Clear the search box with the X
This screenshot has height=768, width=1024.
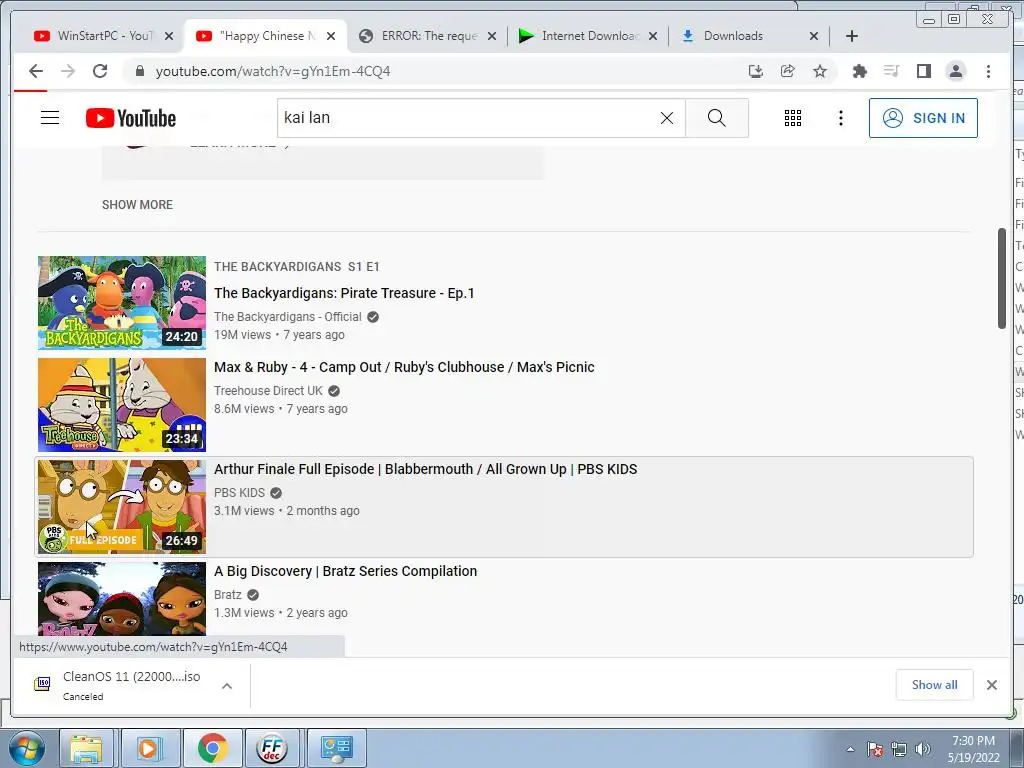[x=666, y=118]
